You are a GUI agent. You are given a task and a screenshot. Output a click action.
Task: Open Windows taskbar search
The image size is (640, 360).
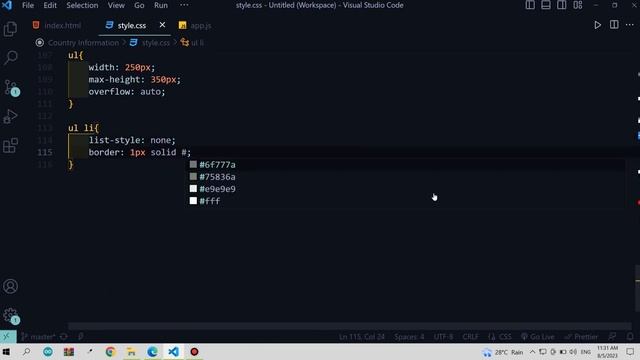[26, 352]
